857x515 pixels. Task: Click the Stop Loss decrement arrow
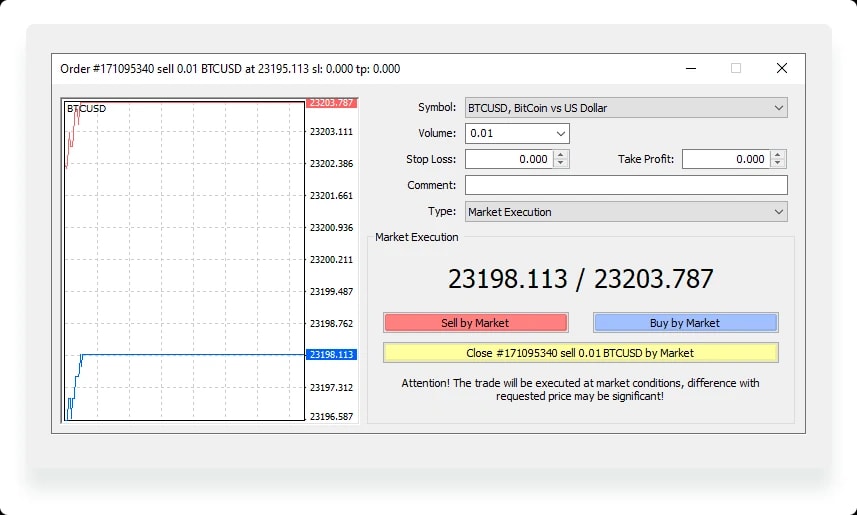(x=560, y=163)
